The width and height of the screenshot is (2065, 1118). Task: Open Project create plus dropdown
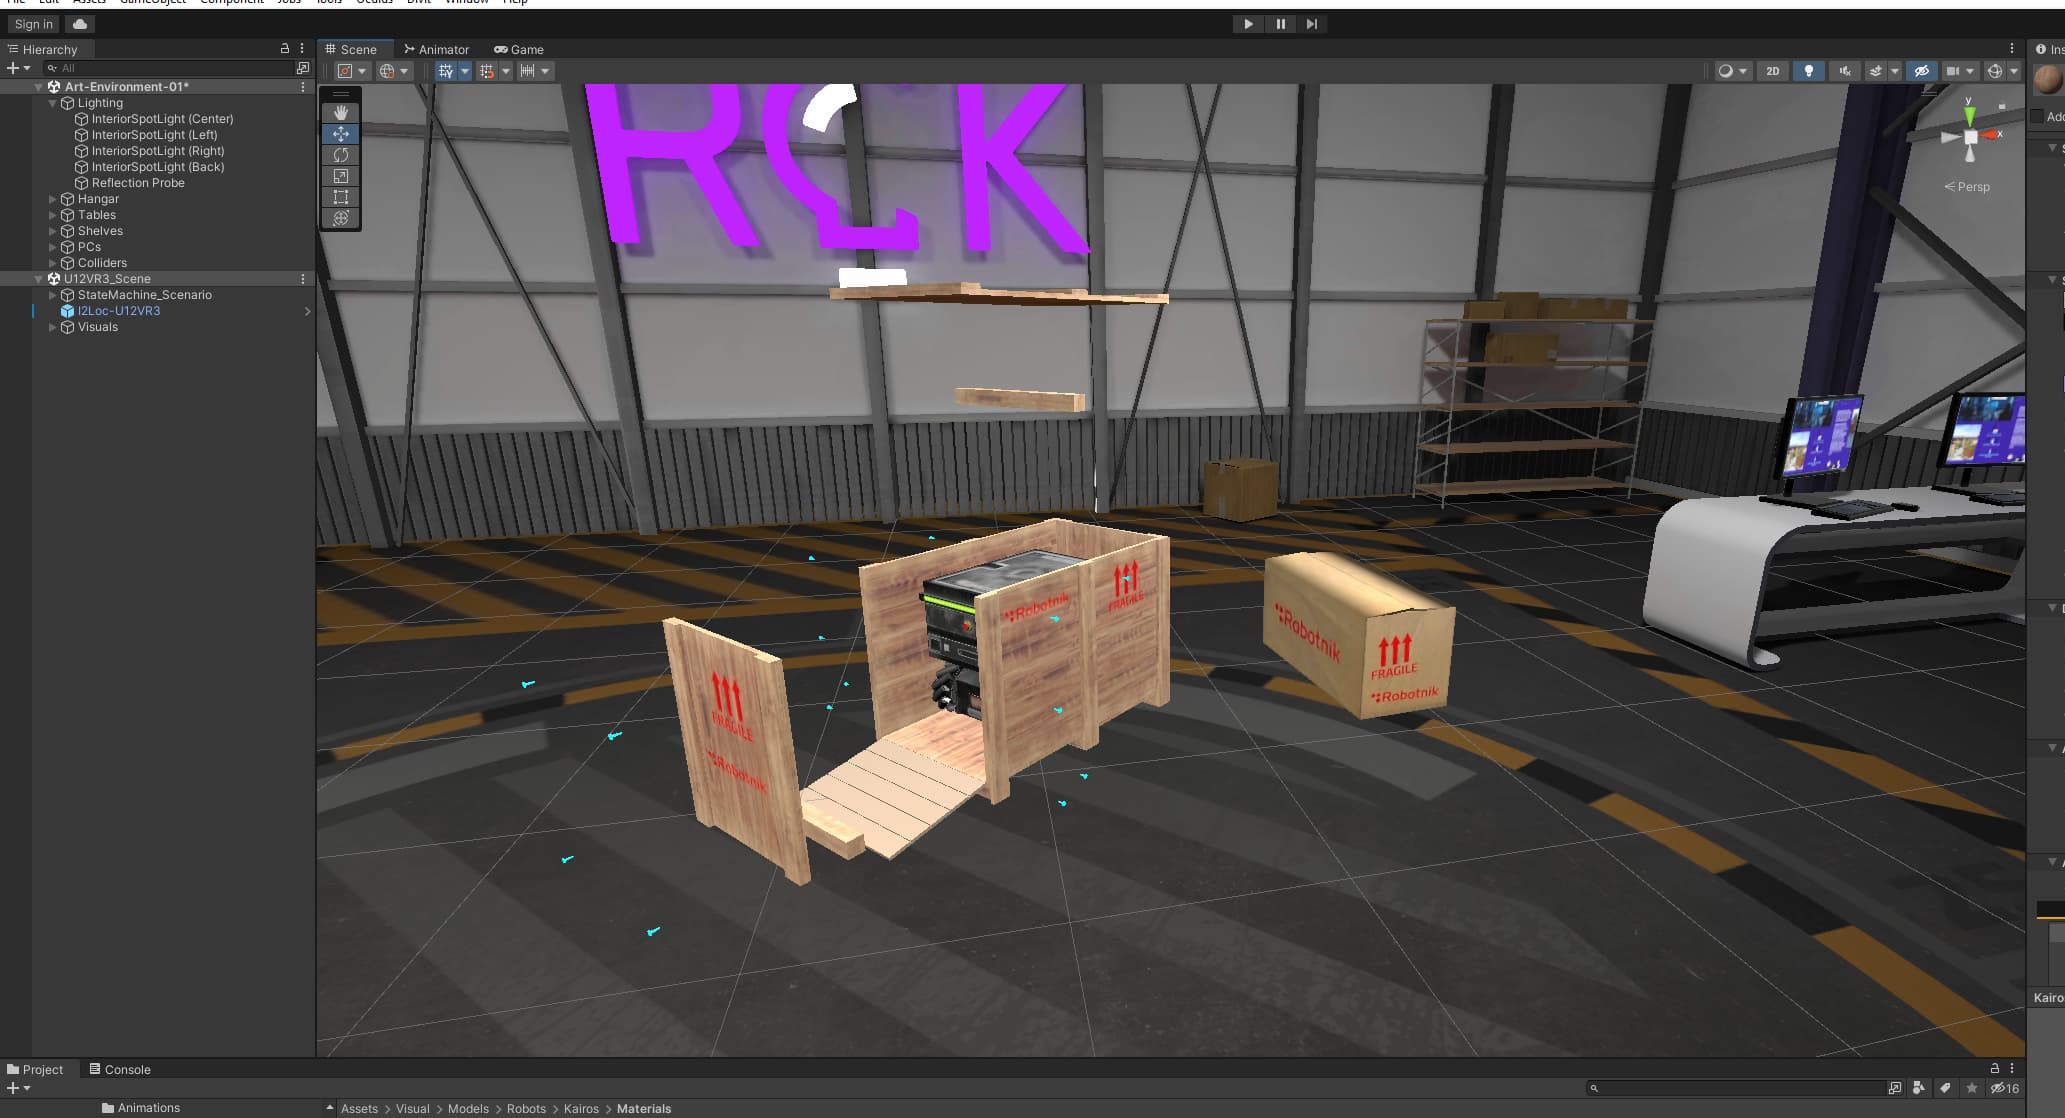pyautogui.click(x=18, y=1088)
